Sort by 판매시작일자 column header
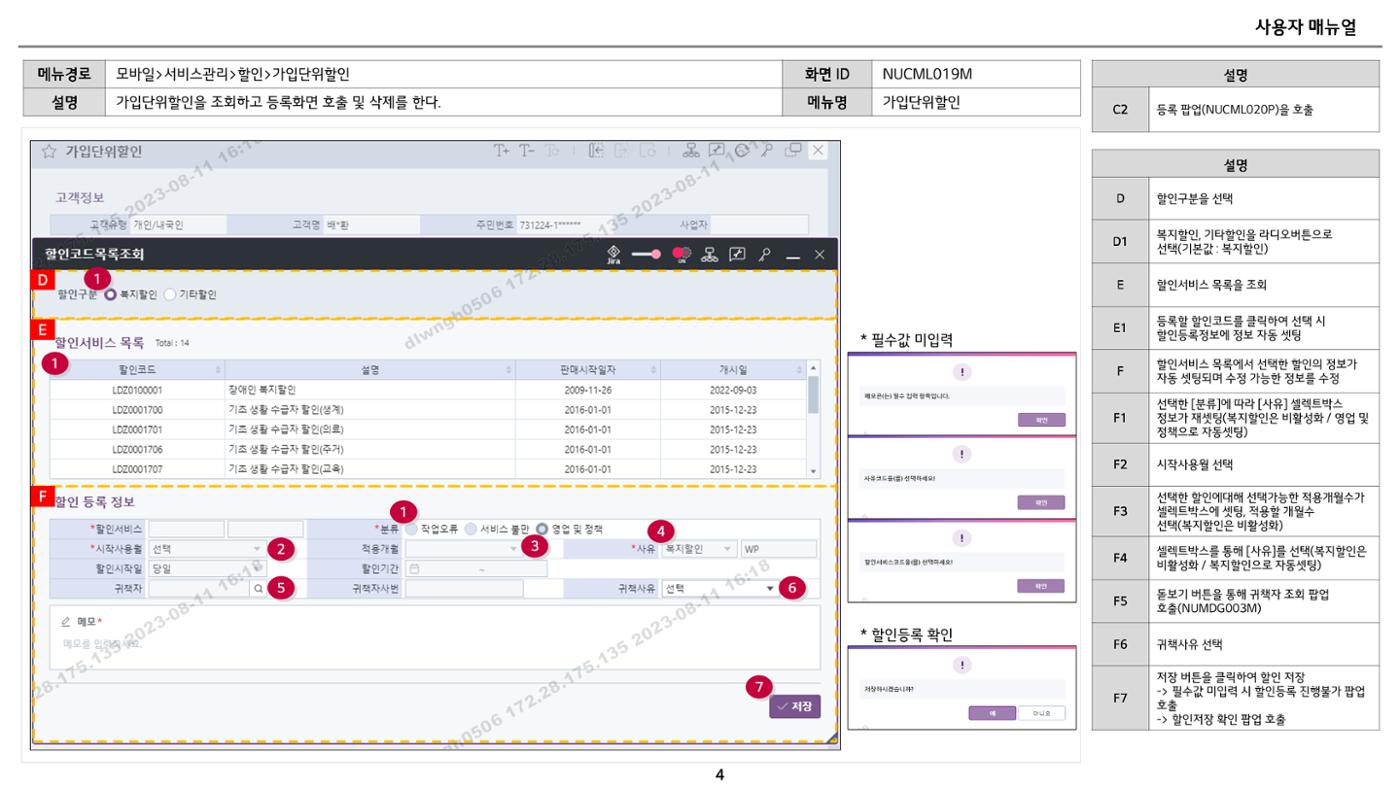 point(590,370)
